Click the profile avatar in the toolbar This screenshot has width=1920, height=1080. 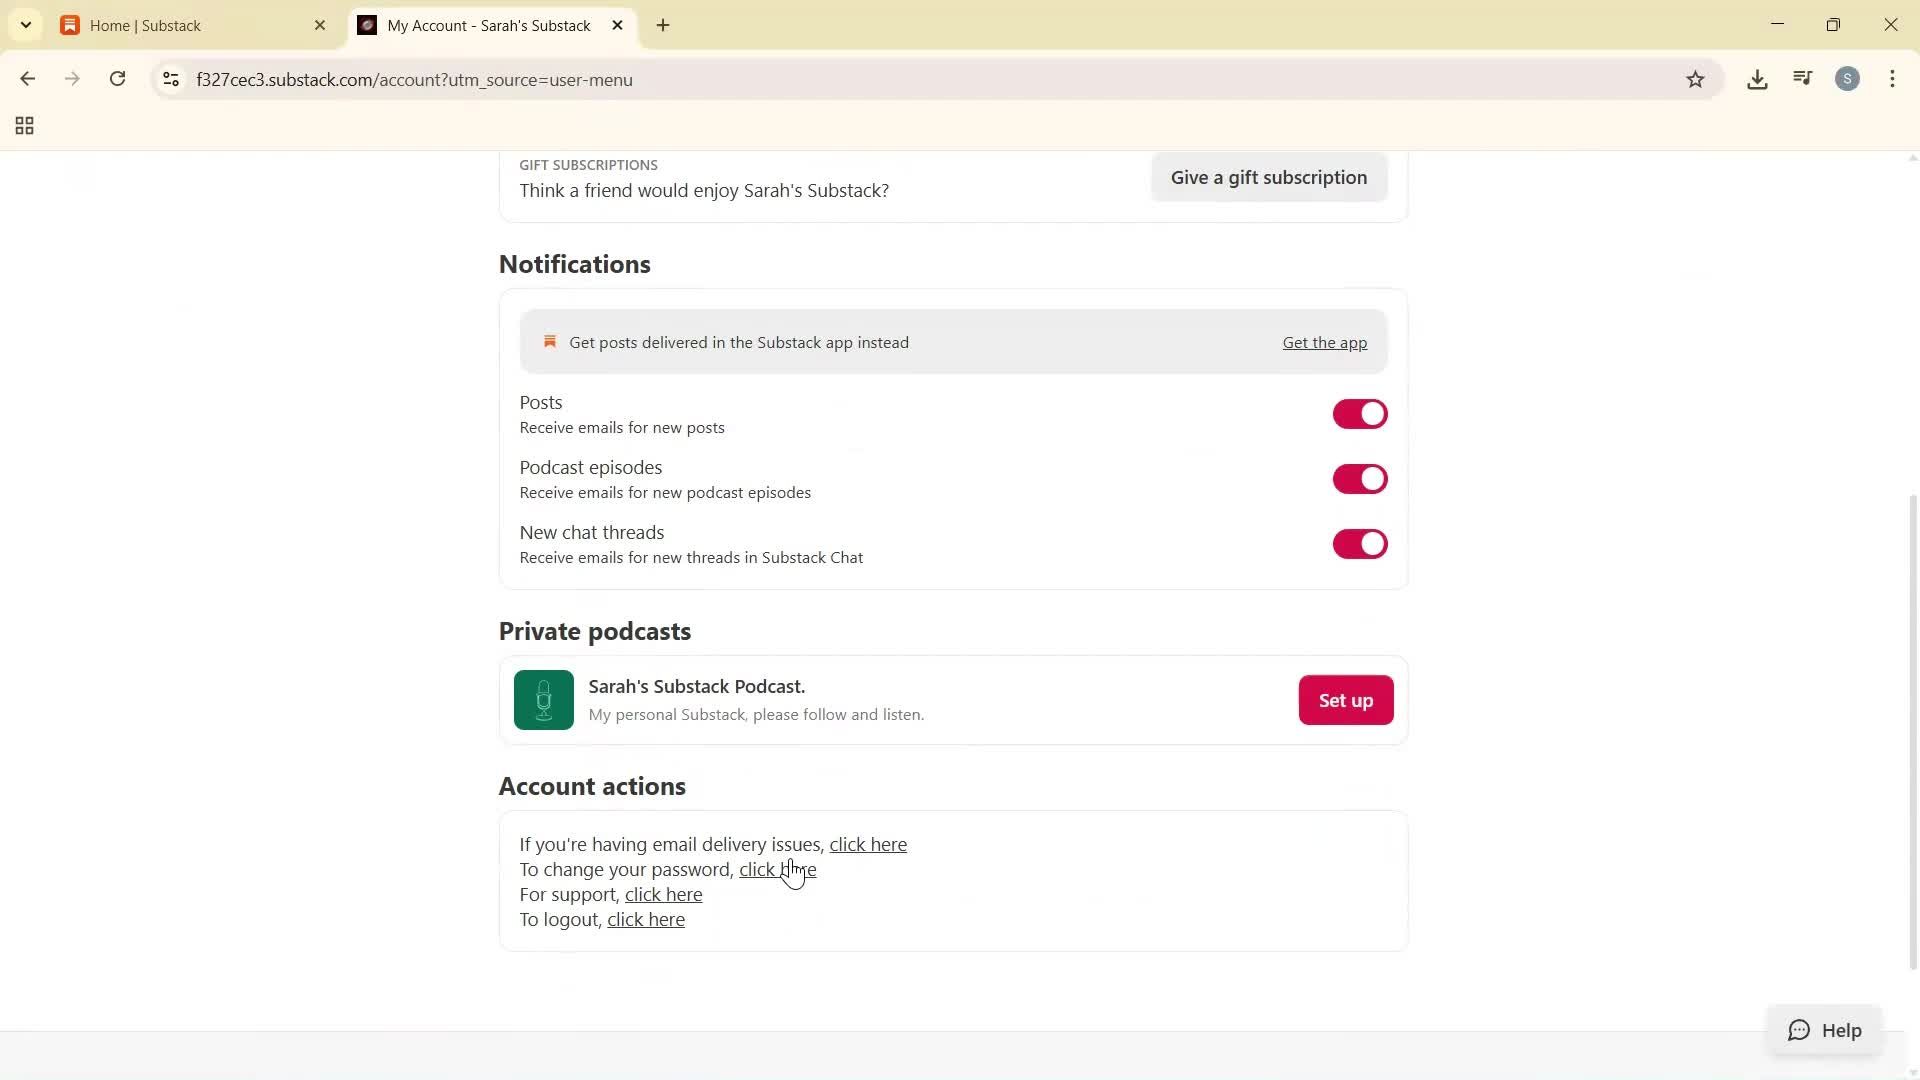pyautogui.click(x=1847, y=79)
